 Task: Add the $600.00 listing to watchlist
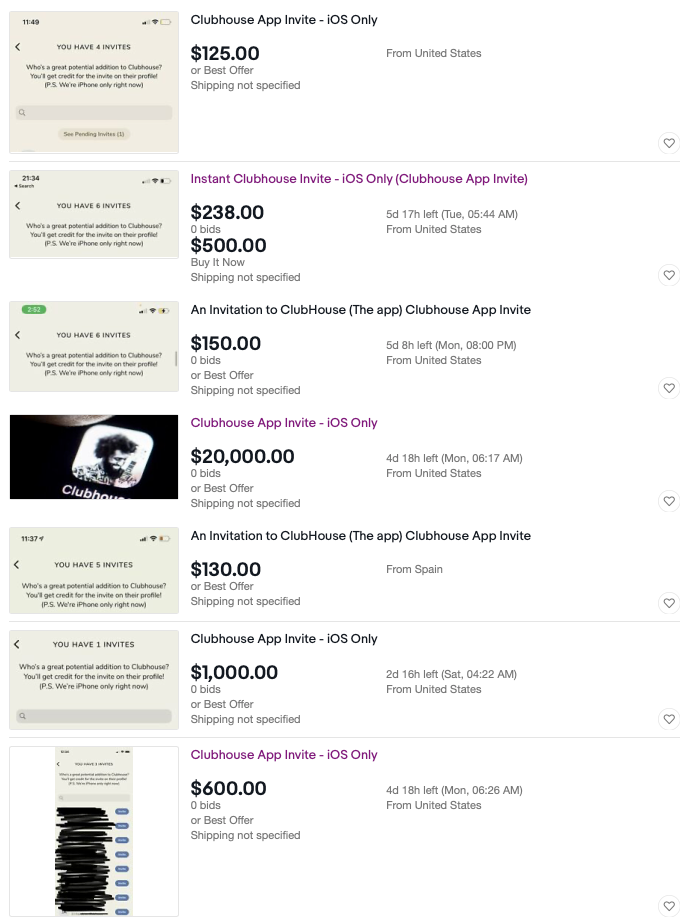(669, 906)
